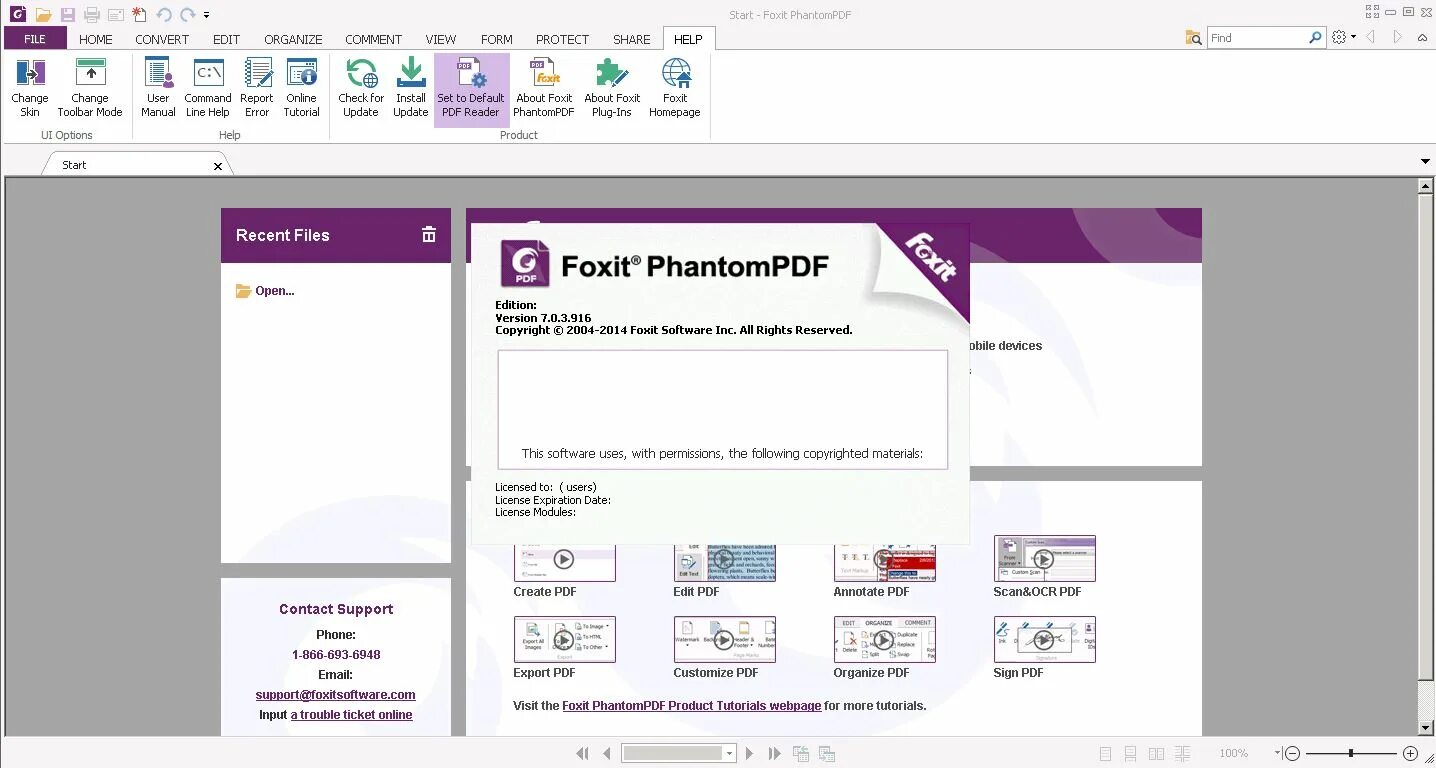
Task: Play the Customize PDF tutorial thumbnail
Action: [x=724, y=639]
